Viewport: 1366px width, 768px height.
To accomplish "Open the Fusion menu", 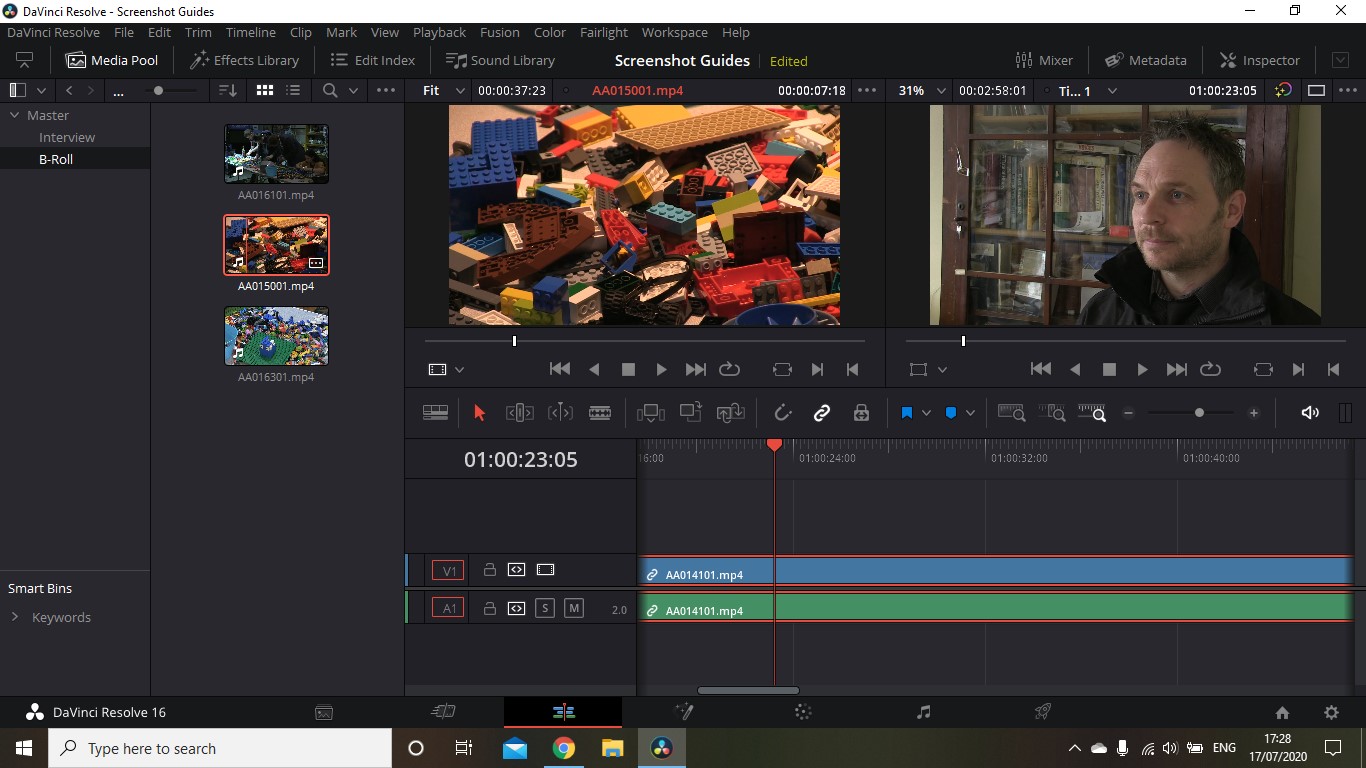I will (499, 32).
